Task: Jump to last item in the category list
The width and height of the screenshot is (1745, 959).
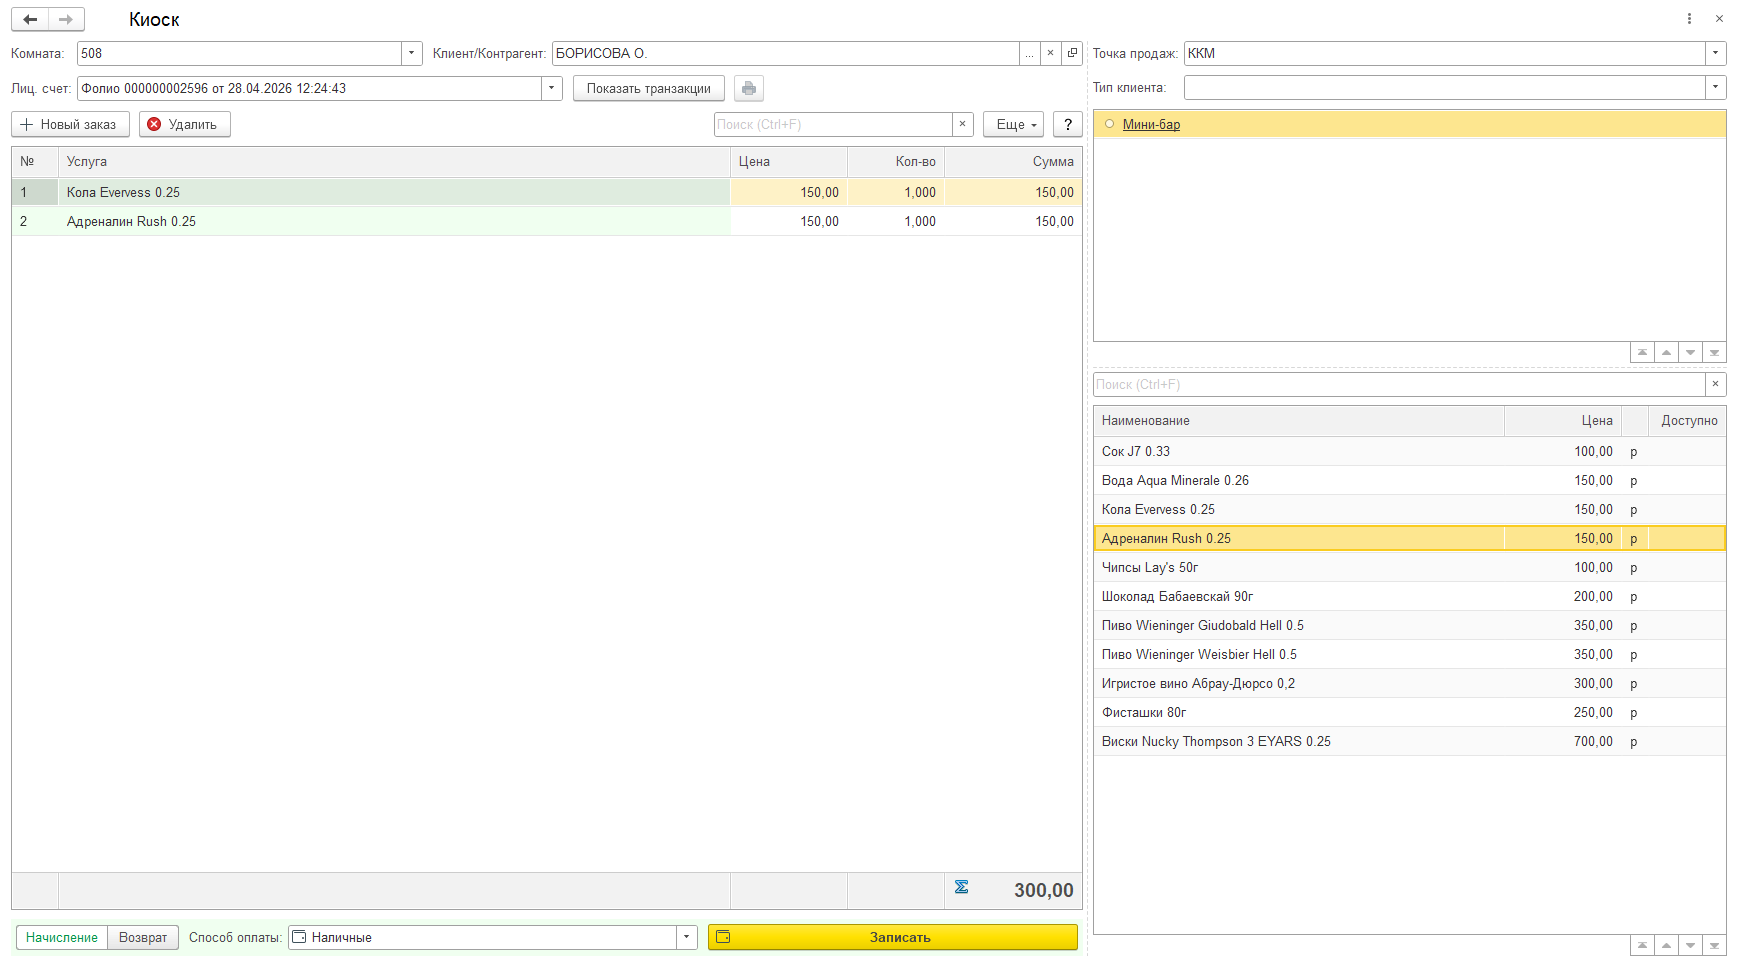Action: tap(1714, 352)
